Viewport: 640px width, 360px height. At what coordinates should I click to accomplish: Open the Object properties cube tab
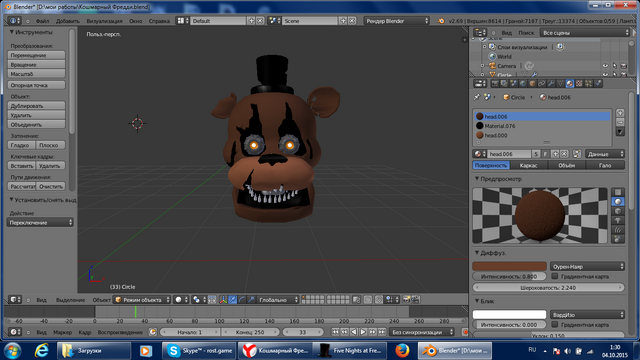pyautogui.click(x=532, y=84)
